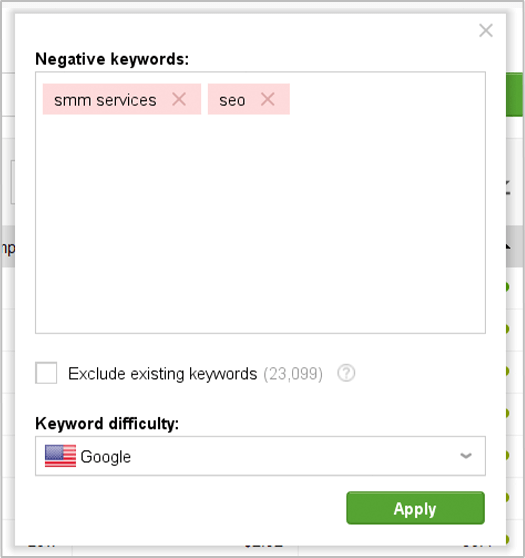Click the "Negative keywords:" heading label
Viewport: 525px width, 558px height.
pyautogui.click(x=112, y=59)
